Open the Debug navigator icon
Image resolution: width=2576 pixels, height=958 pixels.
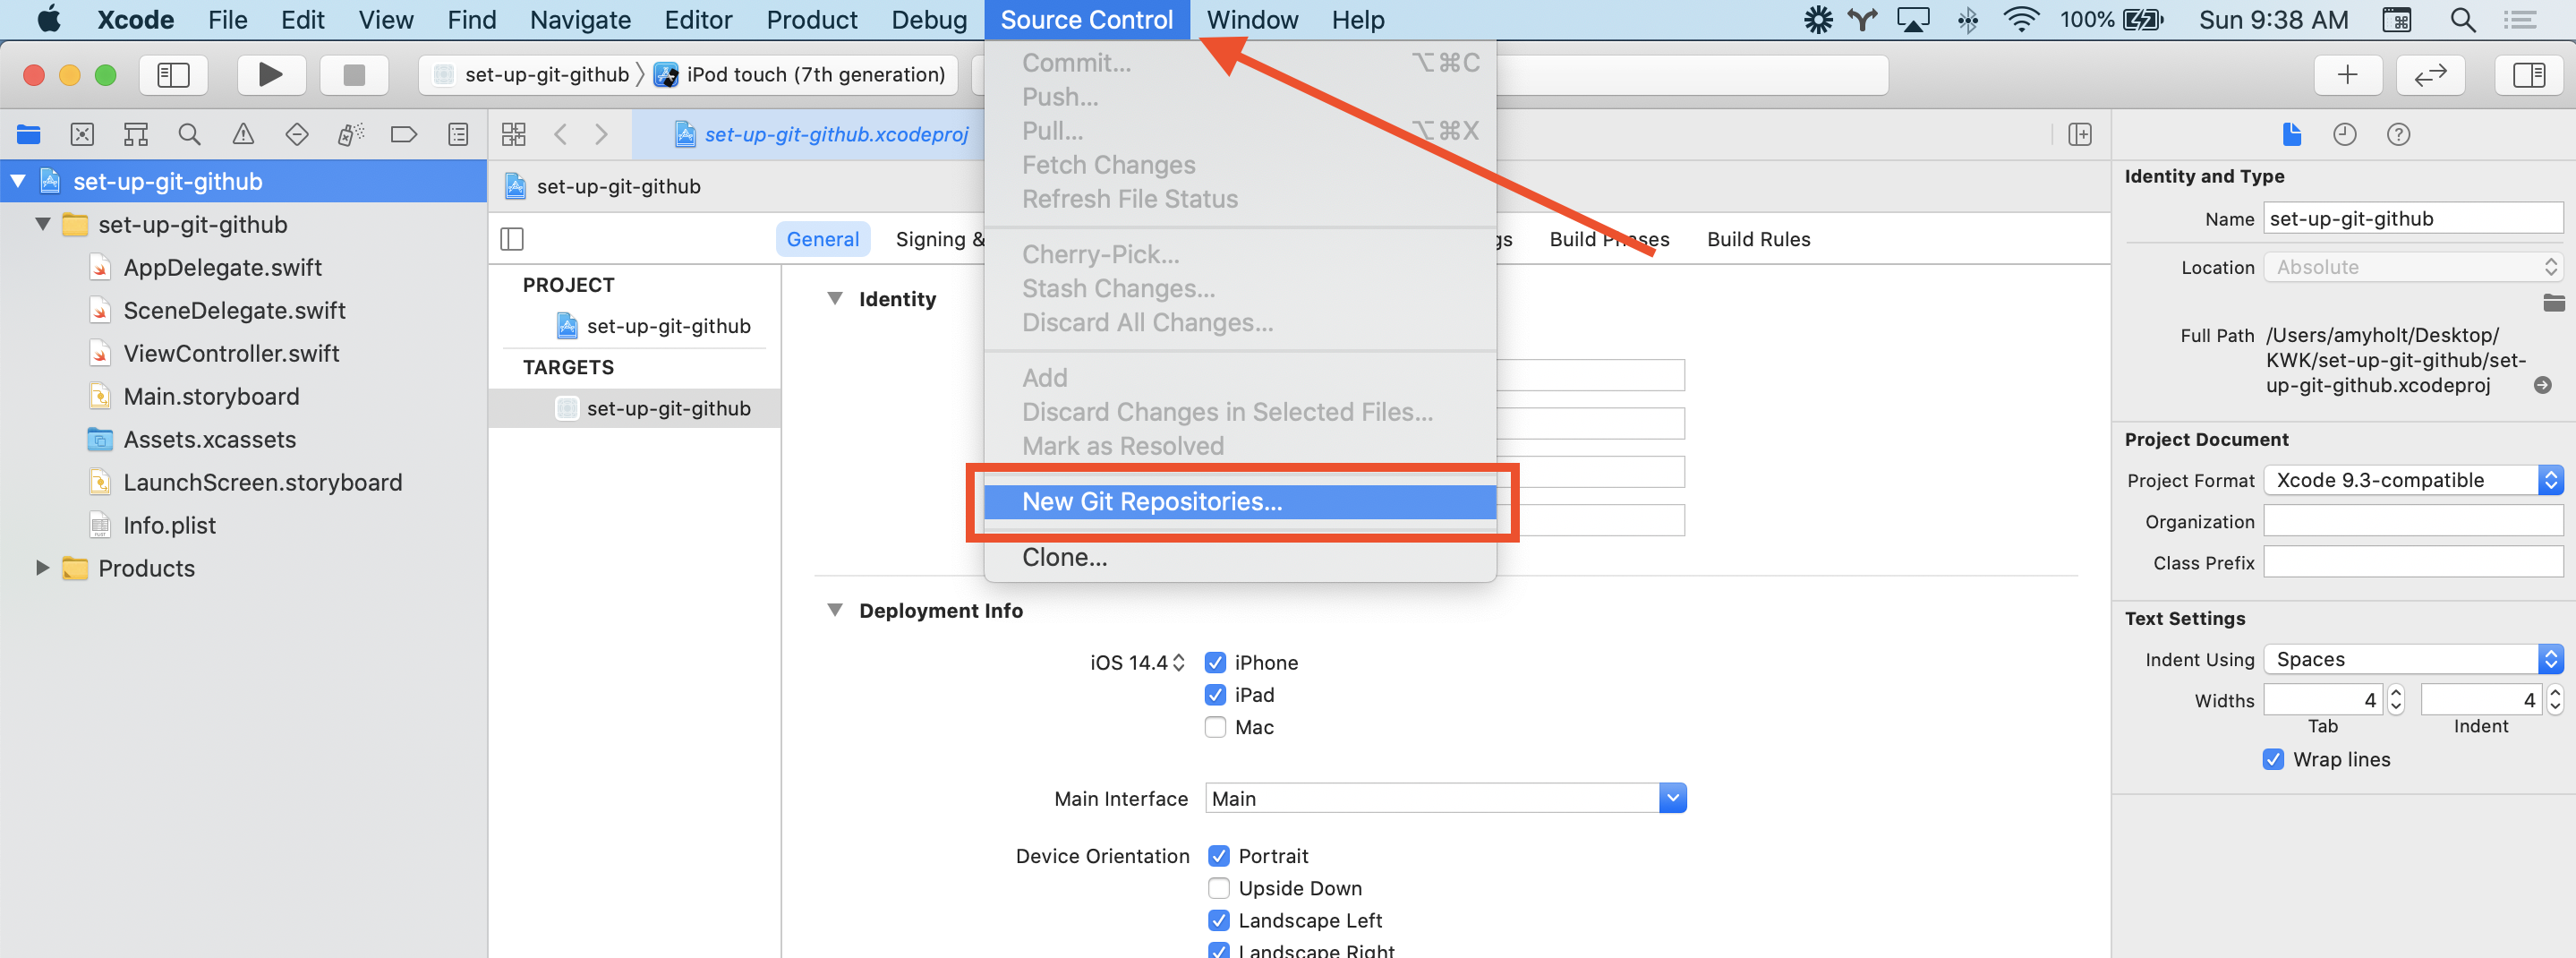[x=350, y=134]
